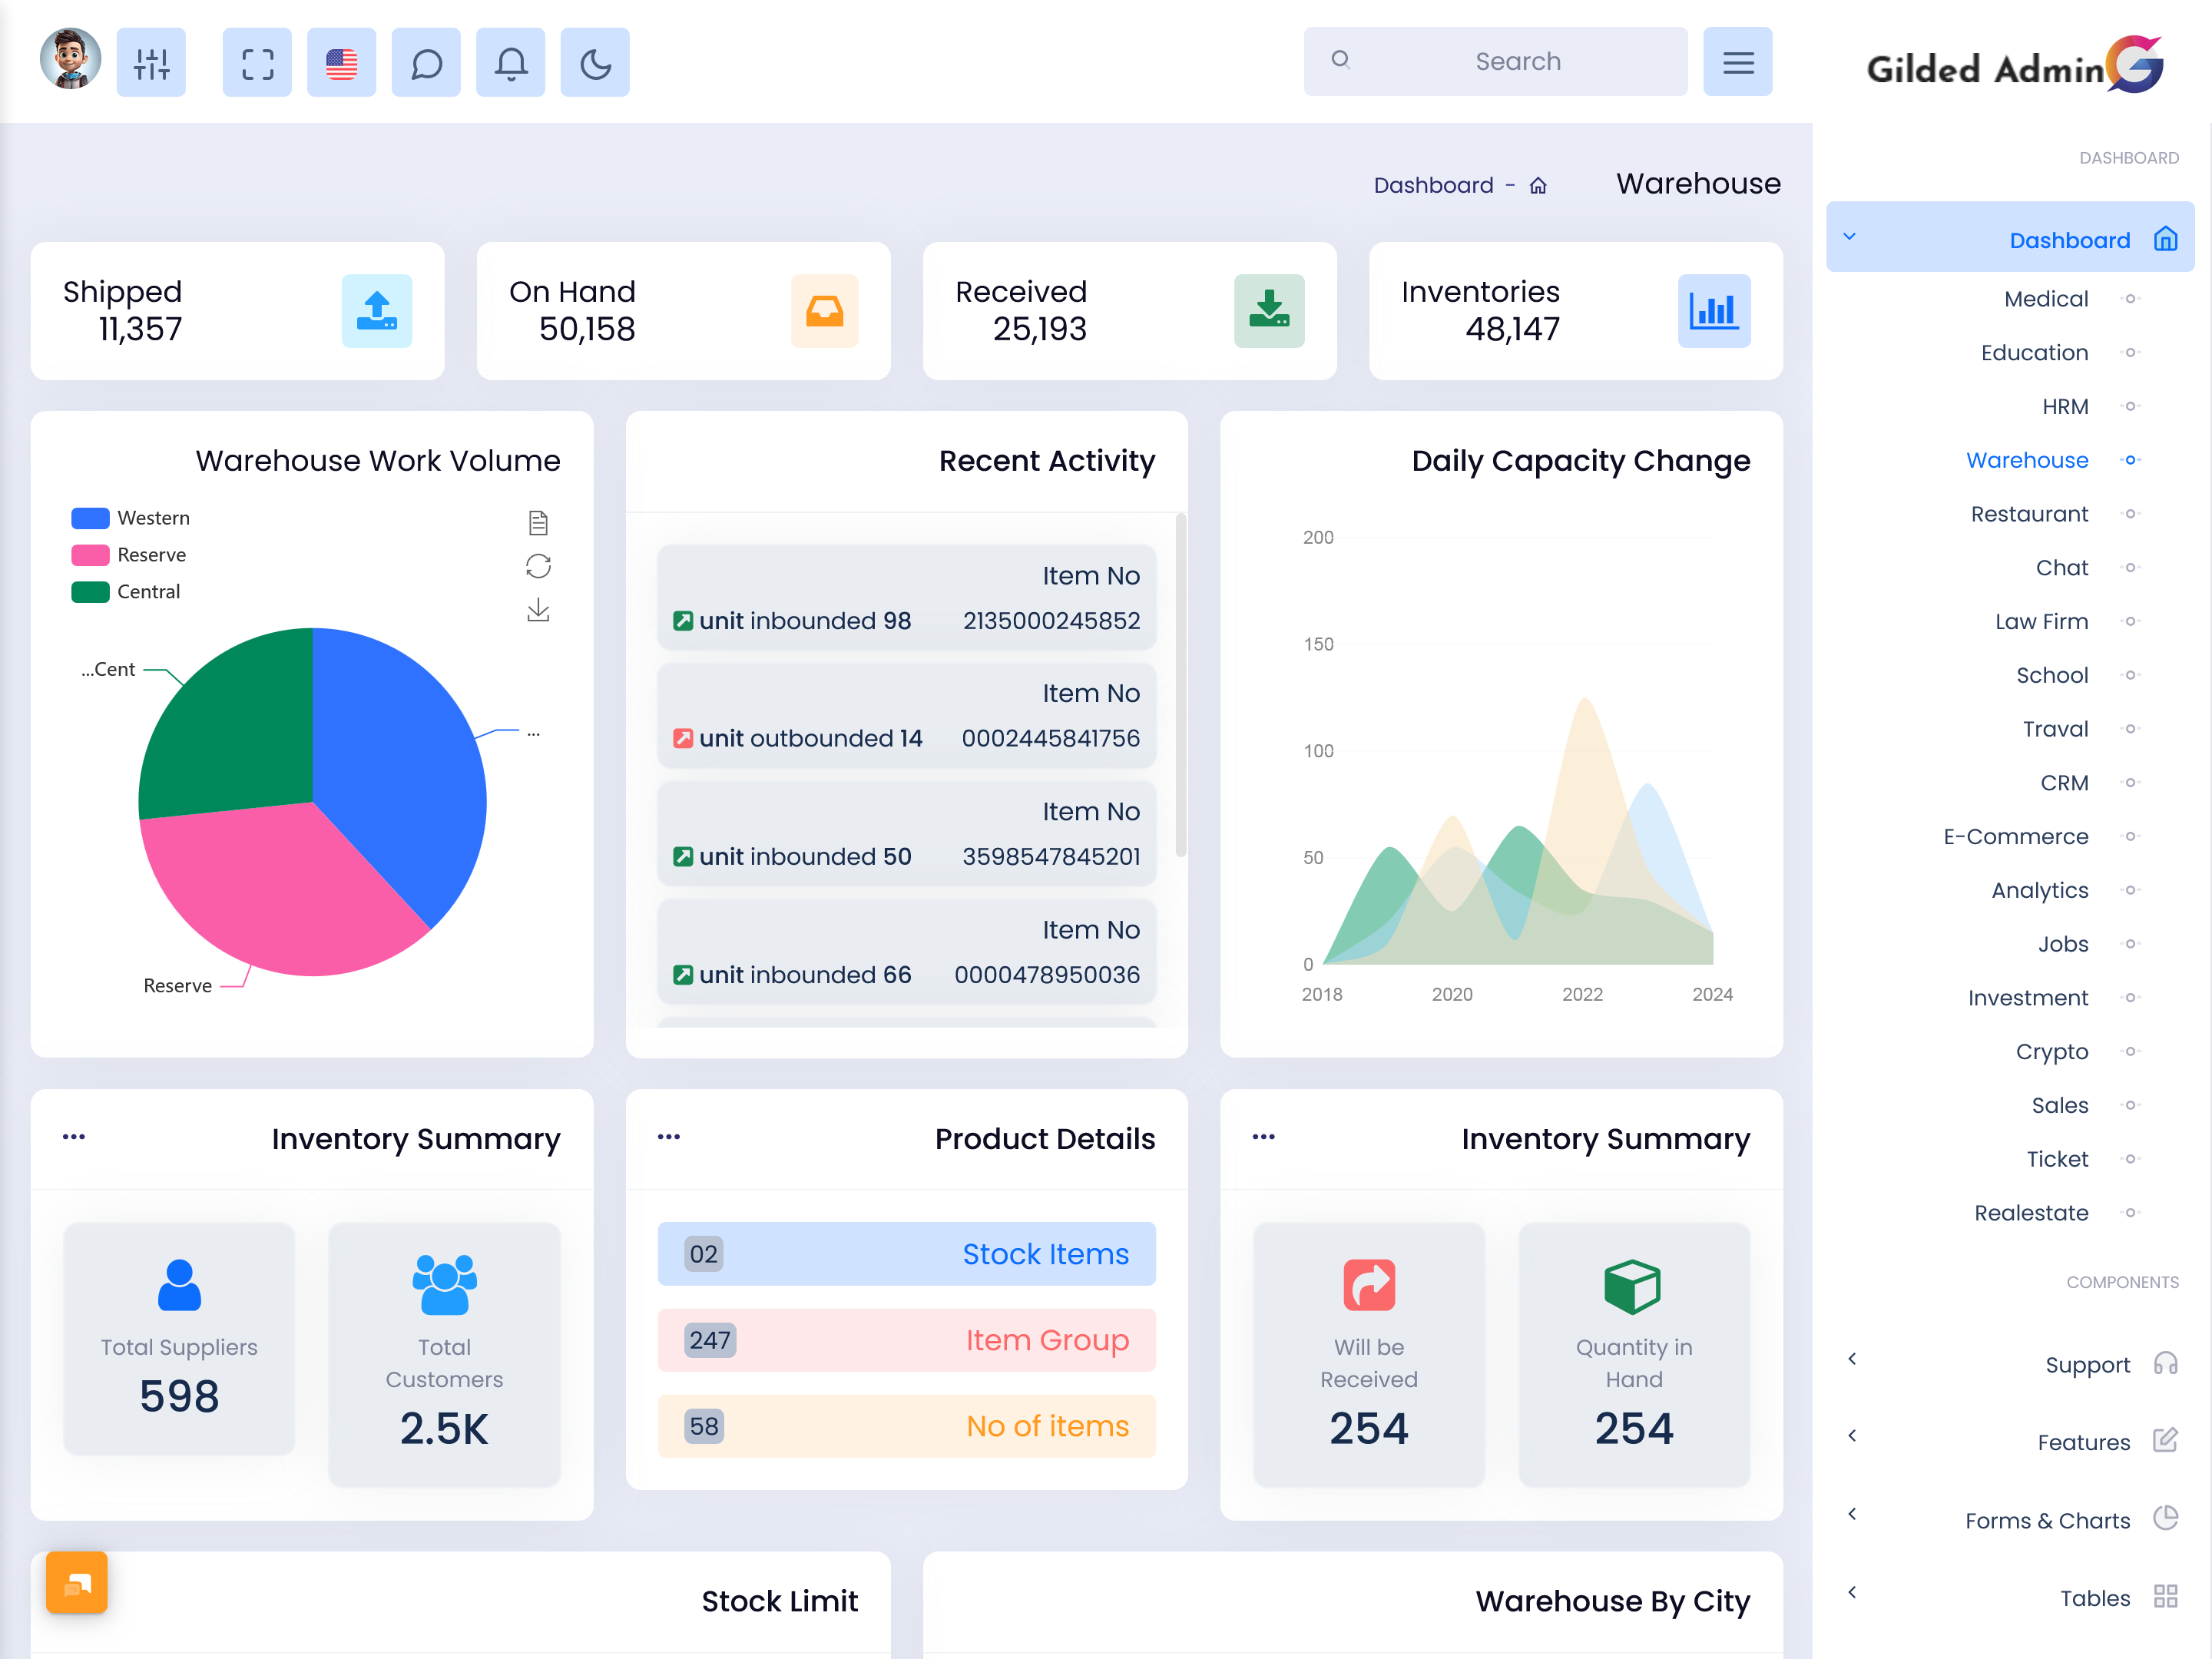Click the pie chart restore refresh icon
Screen dimensions: 2212x1659
point(538,567)
